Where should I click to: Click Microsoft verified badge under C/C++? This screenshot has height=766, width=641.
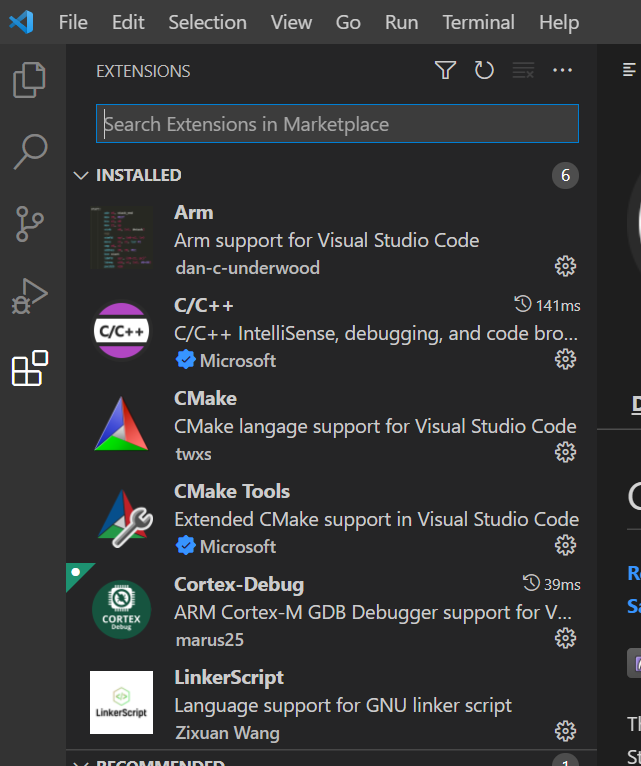pos(185,360)
